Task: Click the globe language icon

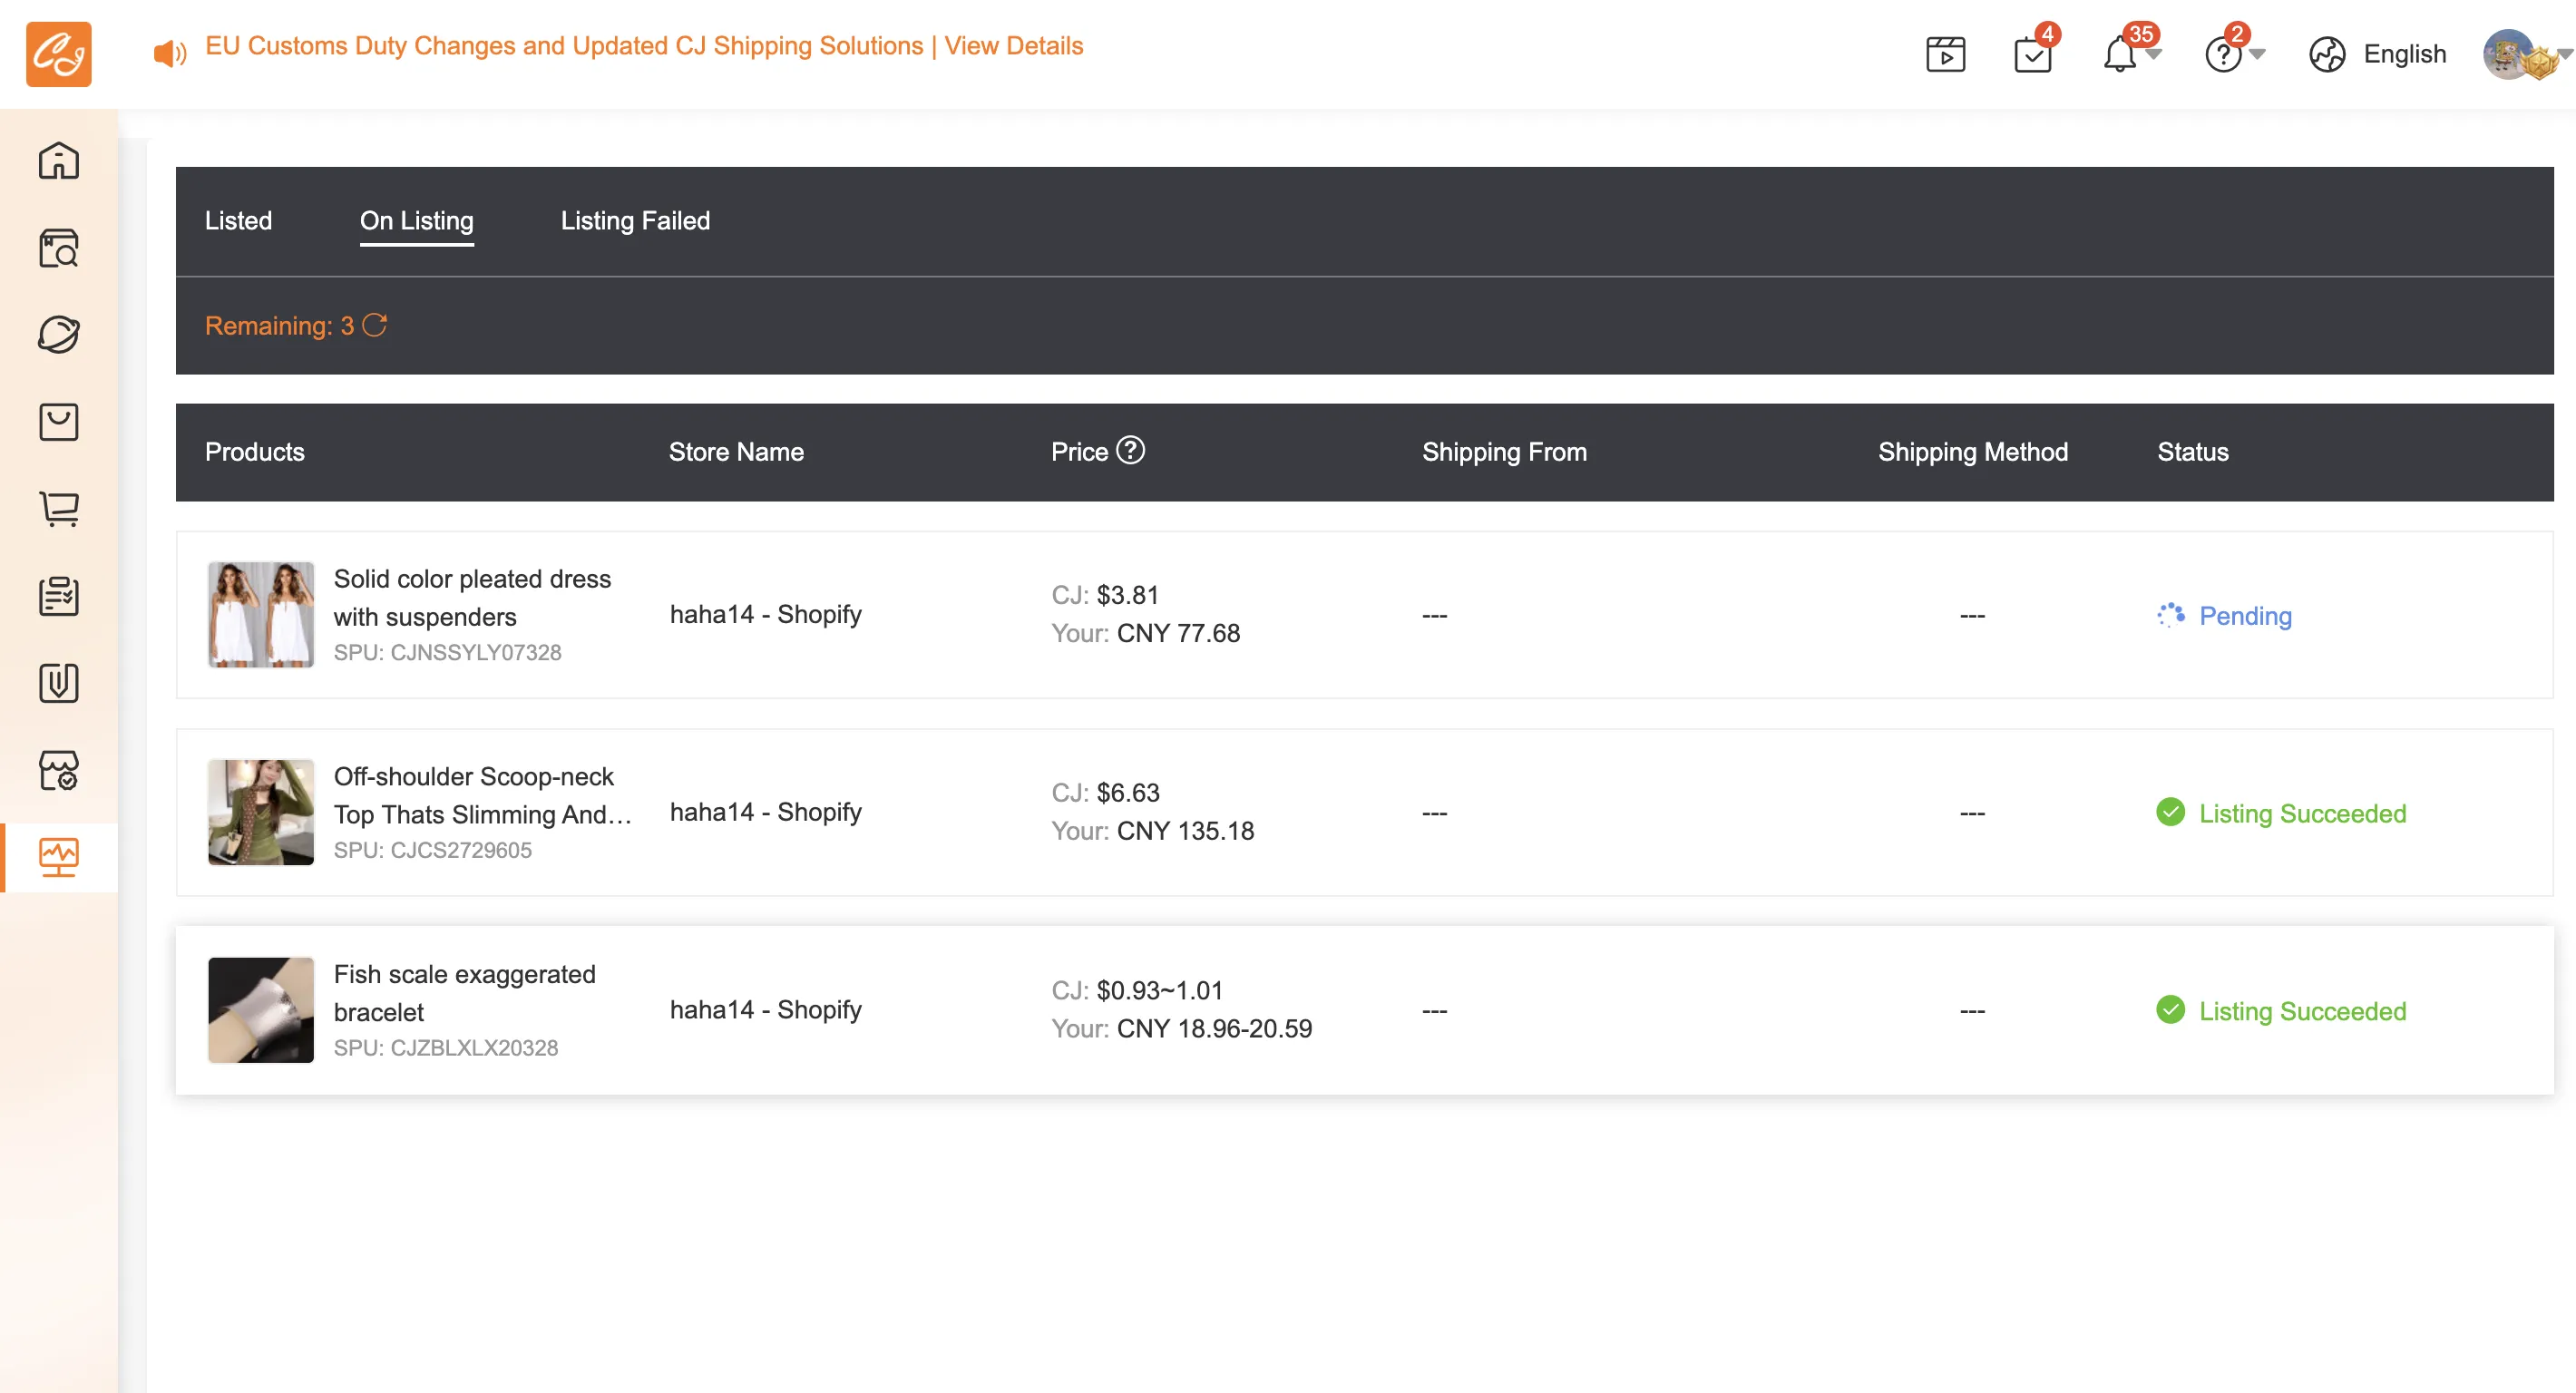Action: [2327, 54]
